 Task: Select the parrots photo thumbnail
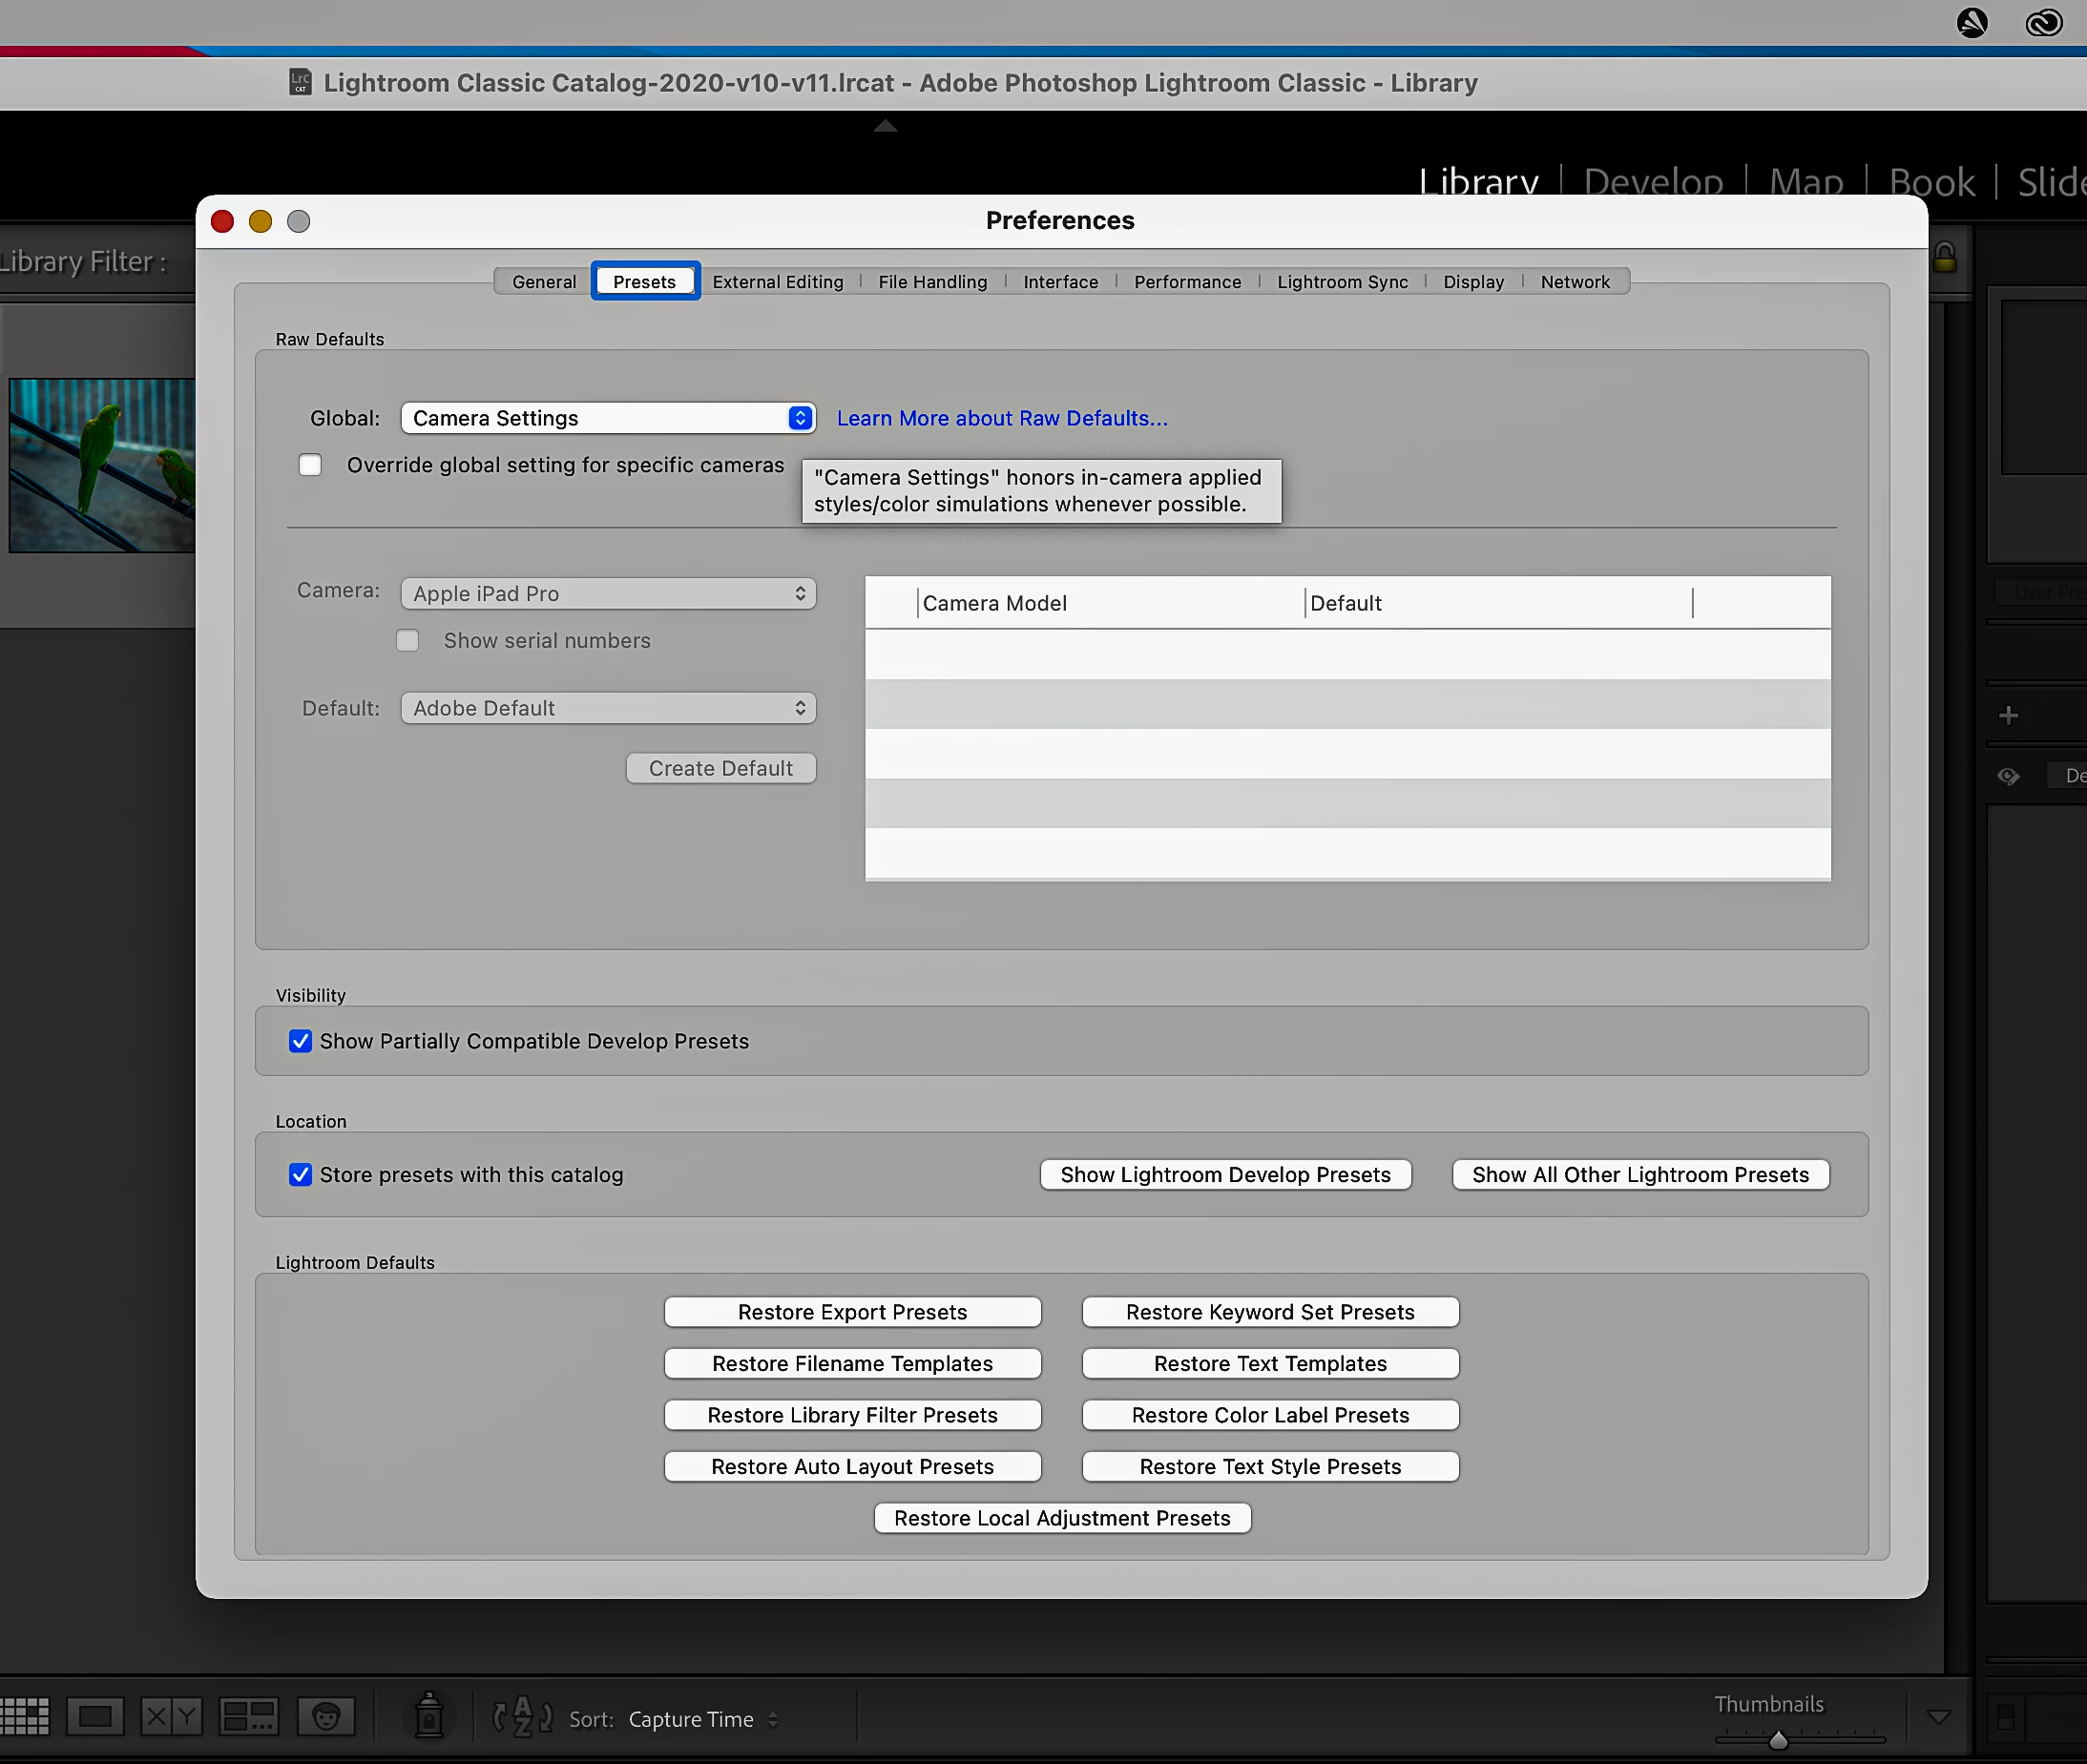click(x=102, y=465)
